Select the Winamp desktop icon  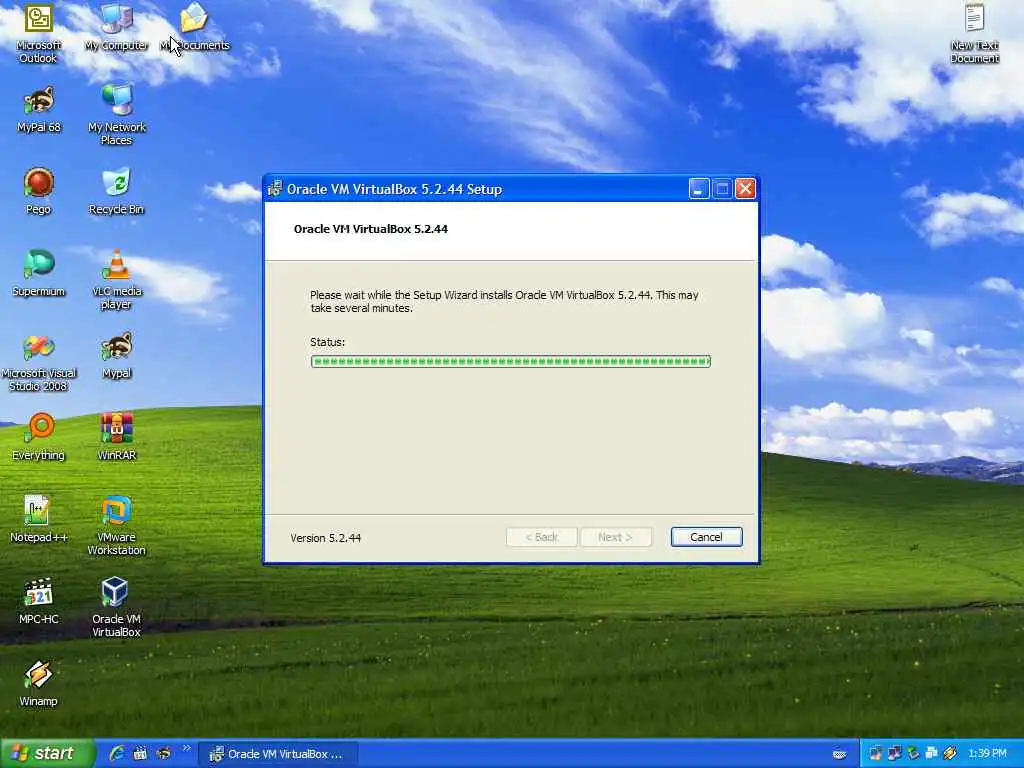39,683
